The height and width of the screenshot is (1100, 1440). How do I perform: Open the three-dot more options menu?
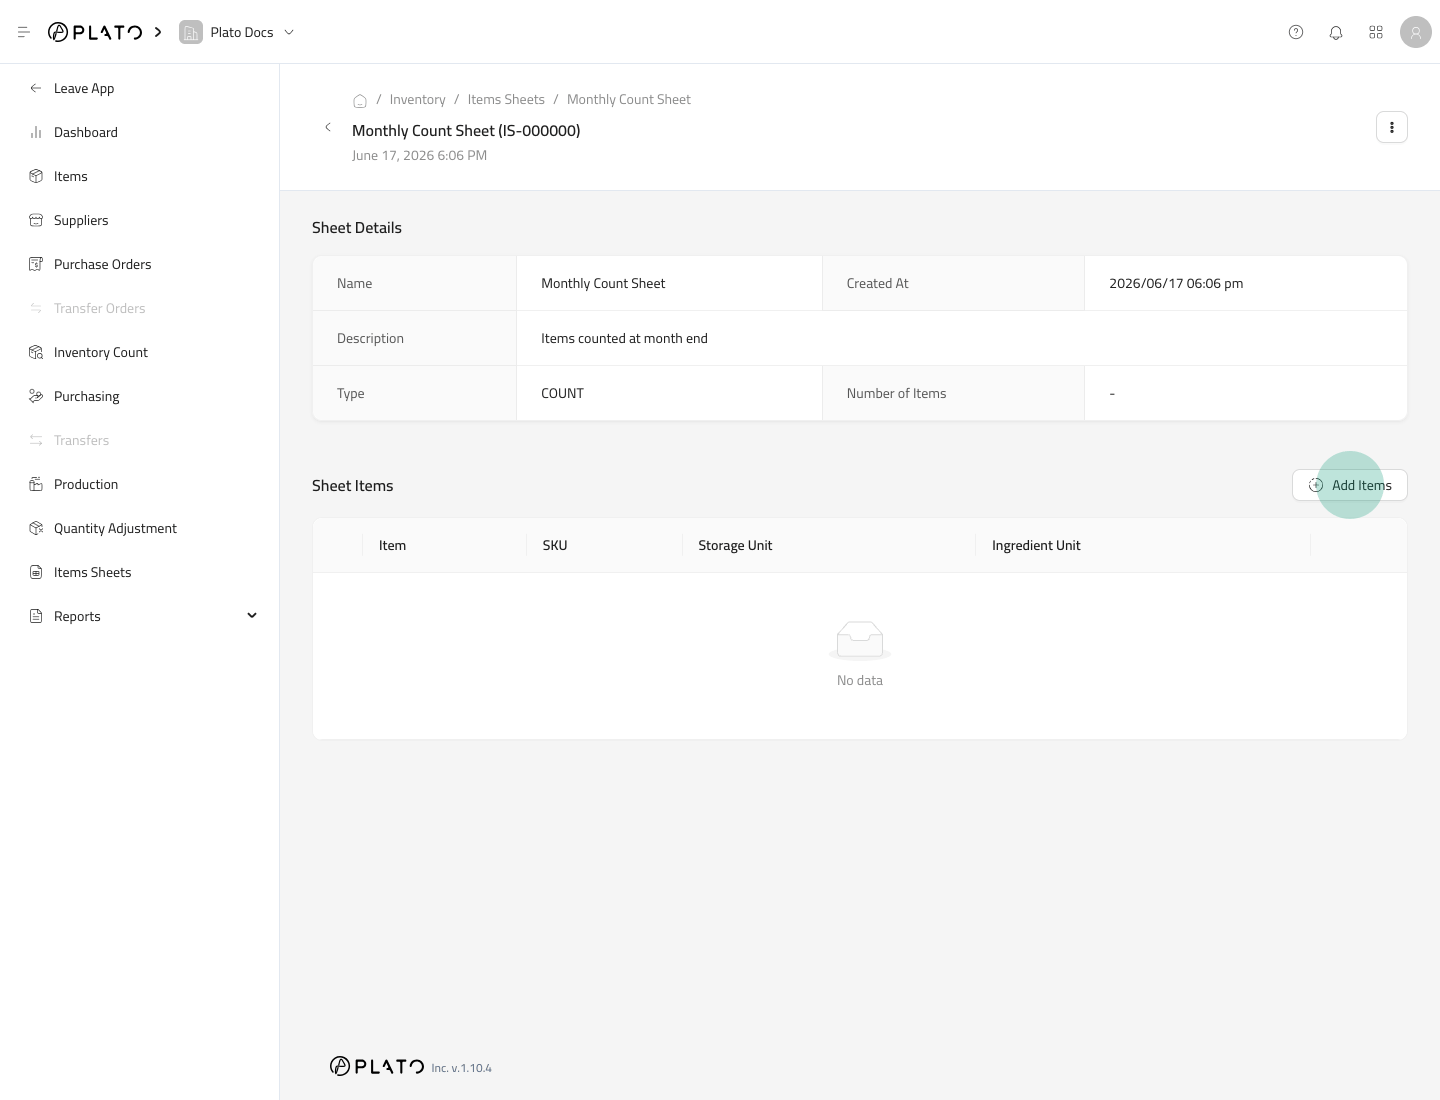click(x=1392, y=127)
